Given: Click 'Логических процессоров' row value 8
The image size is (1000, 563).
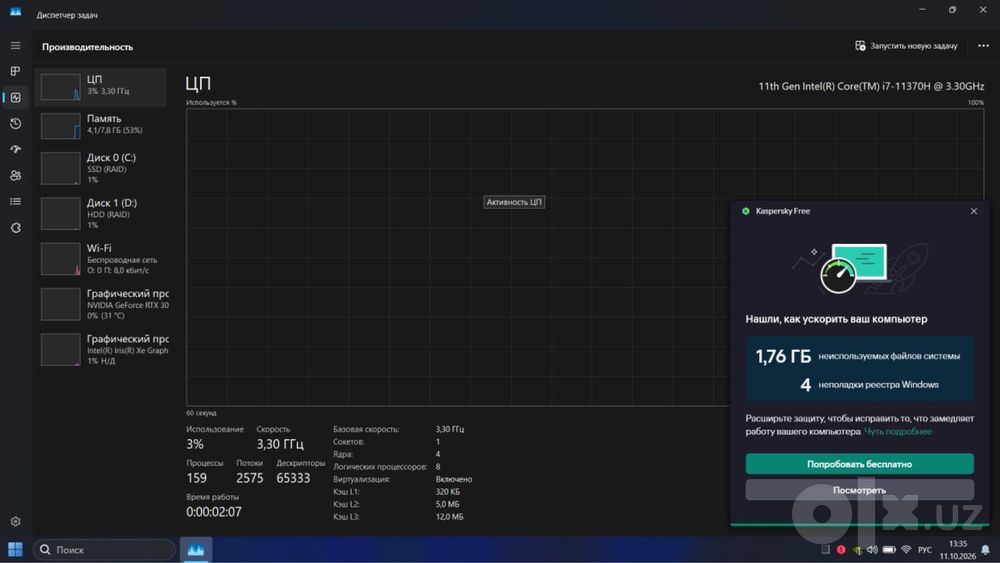Looking at the screenshot, I should pyautogui.click(x=438, y=467).
